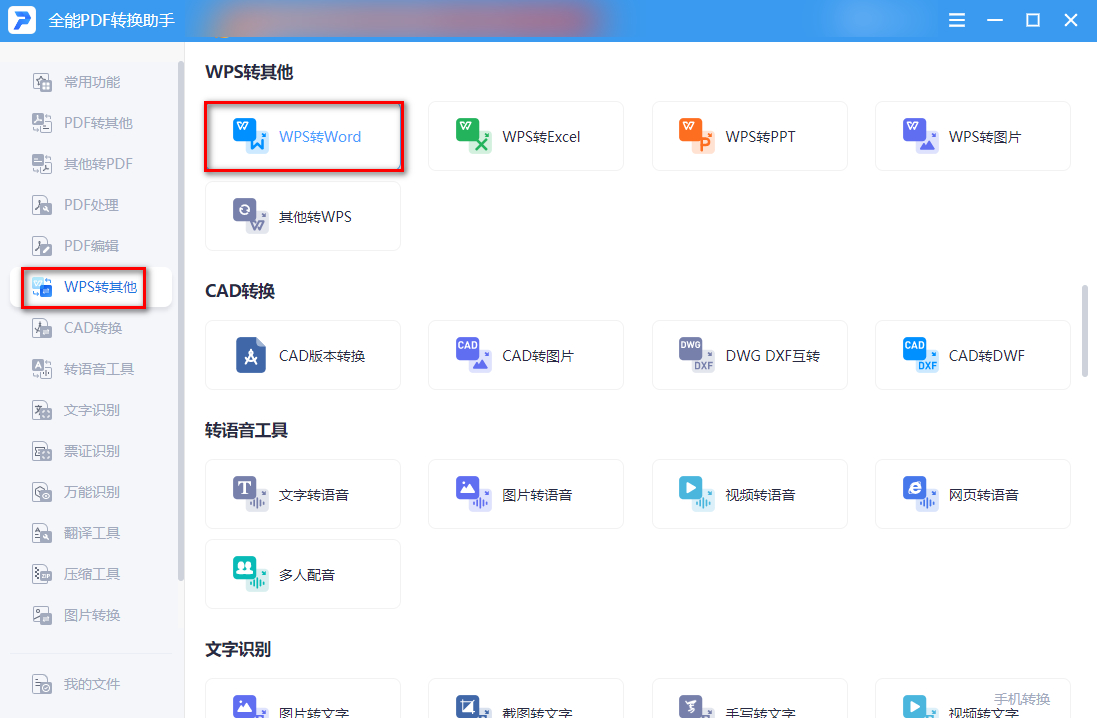Open the 网页转语音 converter

pos(972,494)
